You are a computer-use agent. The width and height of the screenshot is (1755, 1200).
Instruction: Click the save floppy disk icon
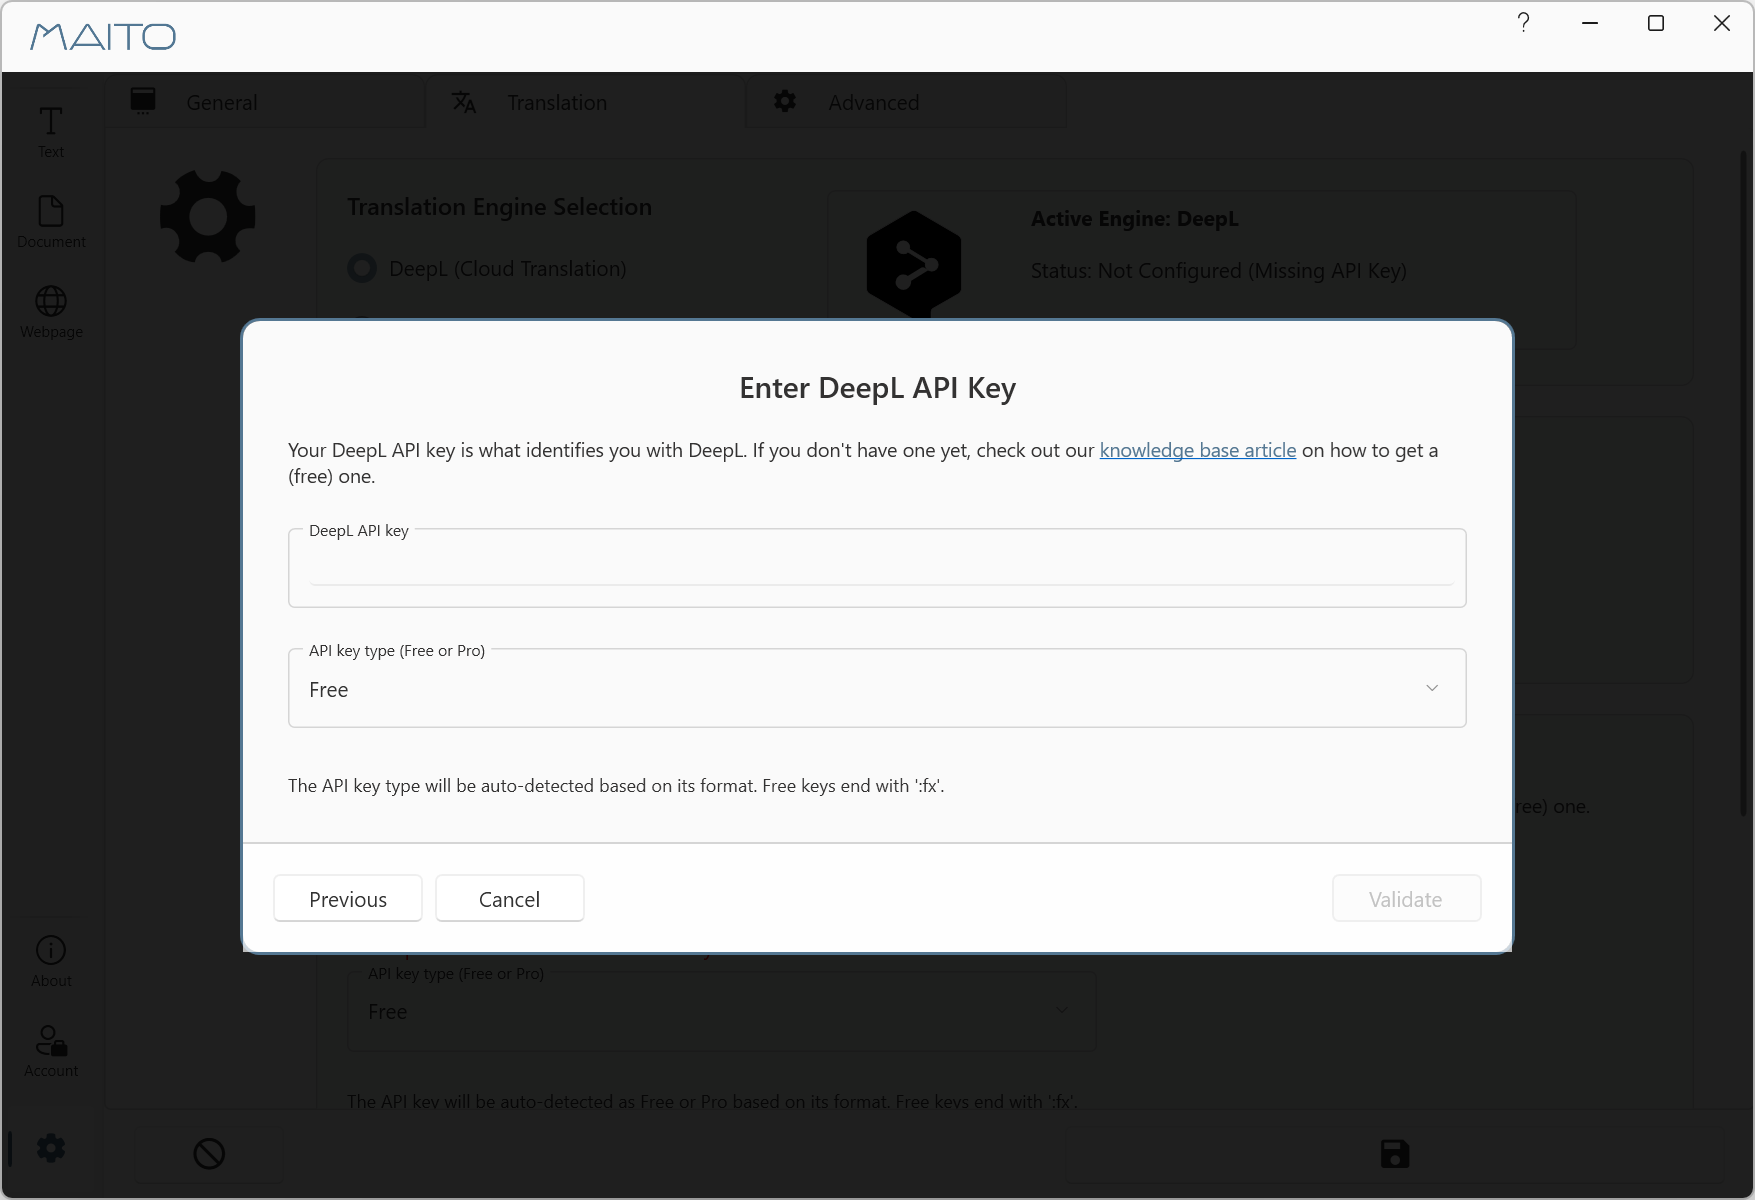[x=1395, y=1154]
